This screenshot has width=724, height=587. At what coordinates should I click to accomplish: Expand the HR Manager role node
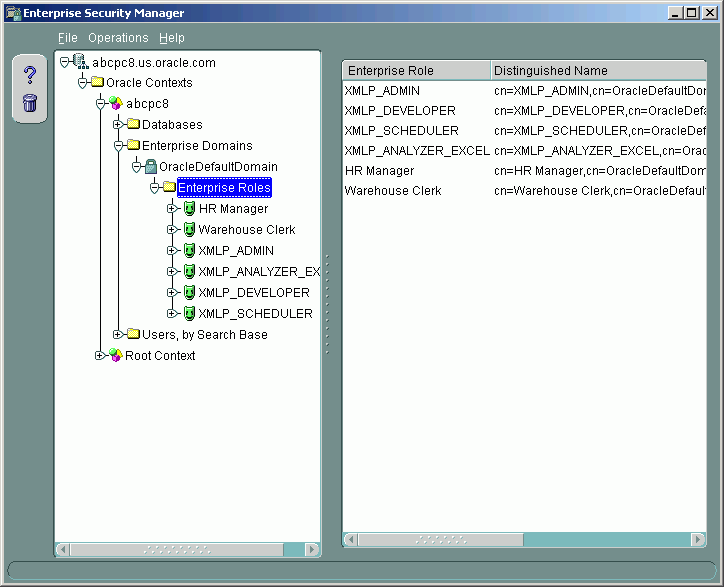[x=172, y=208]
